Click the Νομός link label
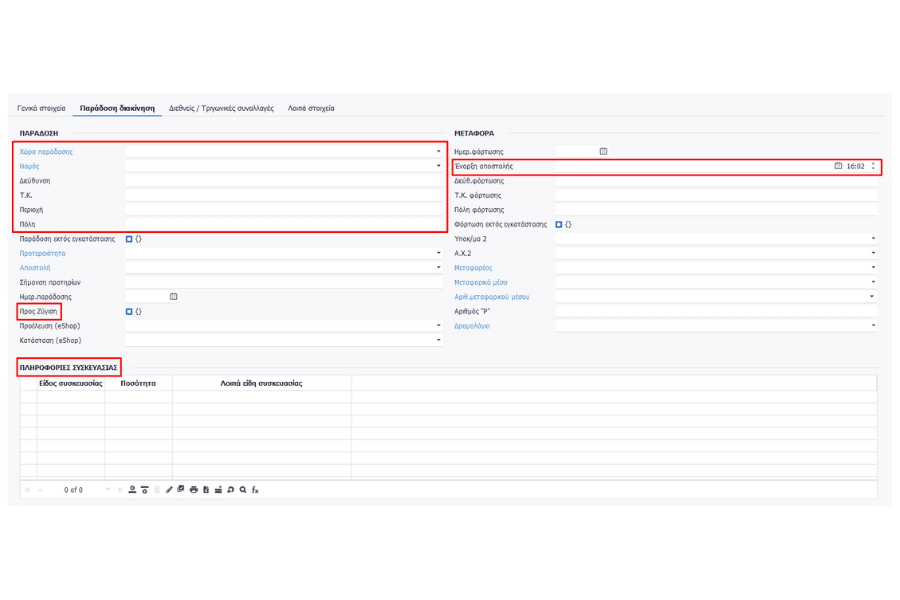Screen dimensions: 900x600 pyautogui.click(x=29, y=166)
